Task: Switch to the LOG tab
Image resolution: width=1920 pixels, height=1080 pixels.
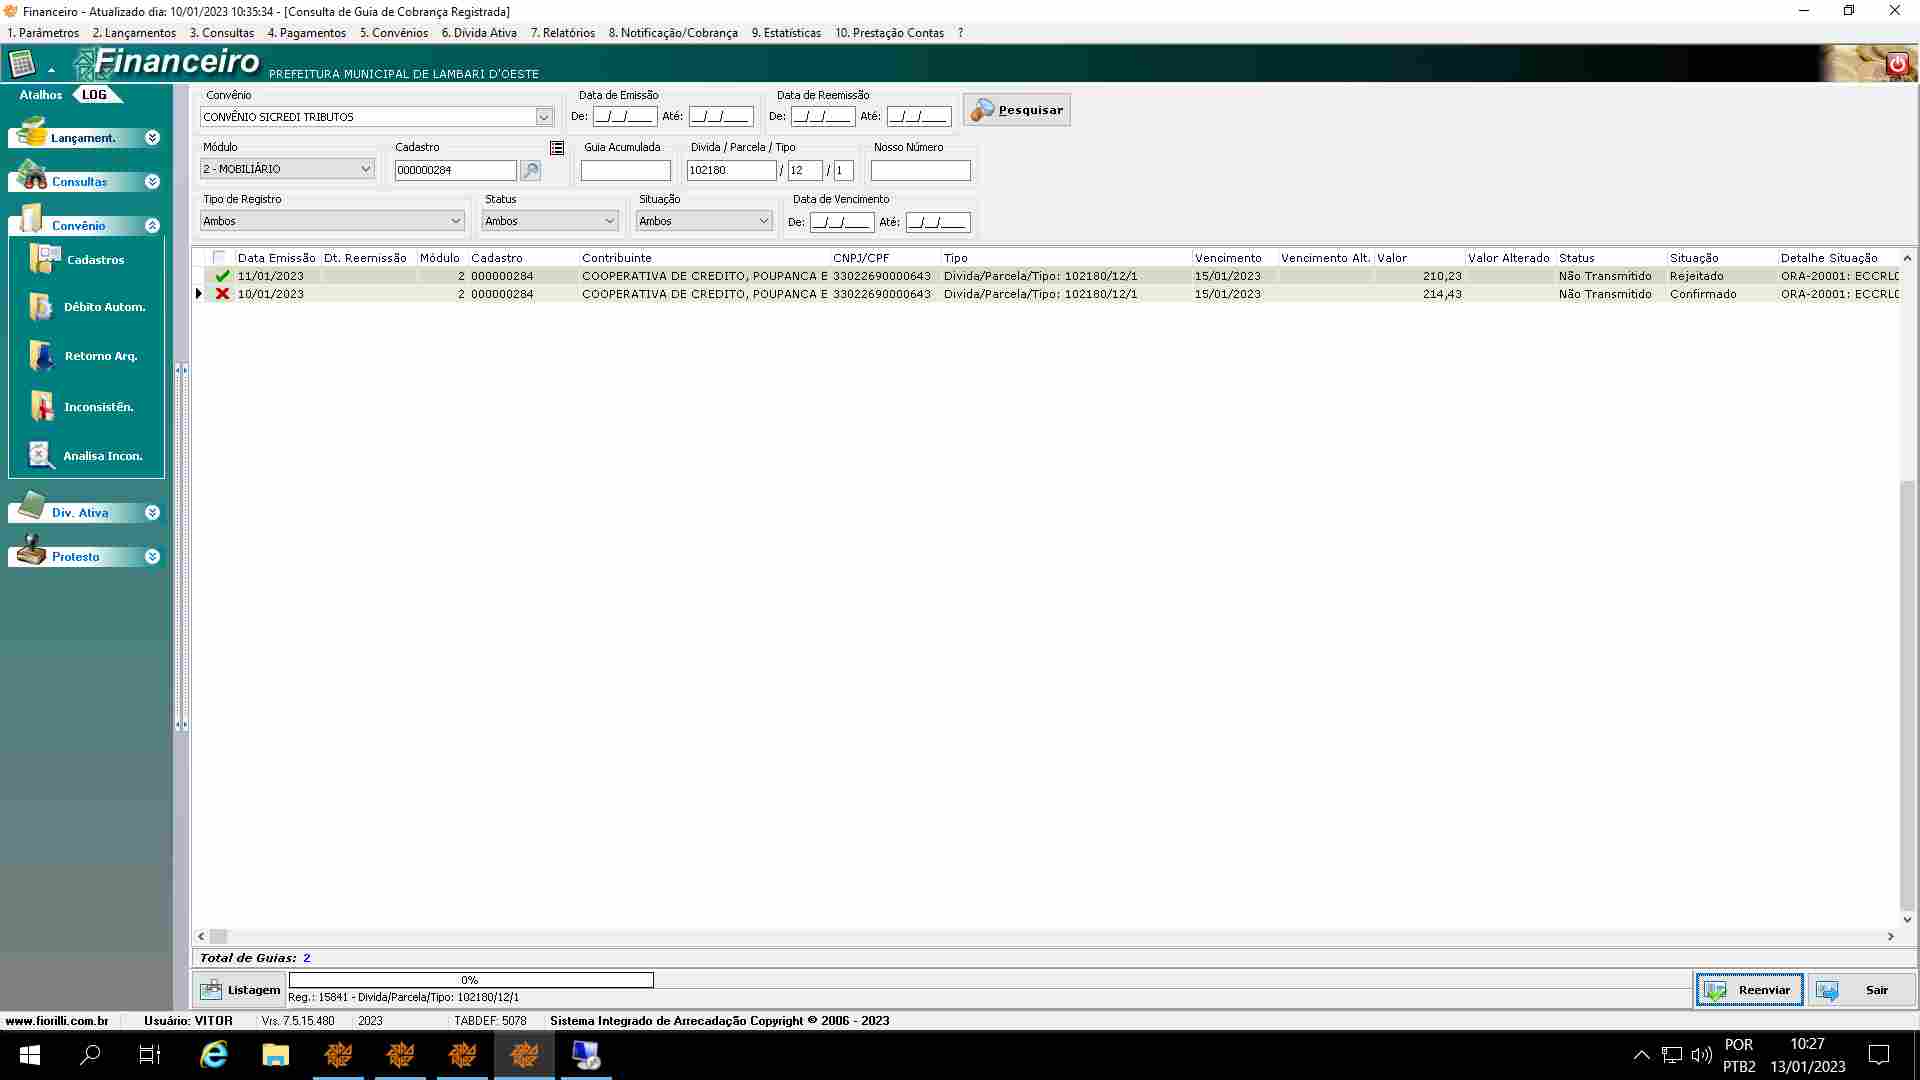Action: coord(94,95)
